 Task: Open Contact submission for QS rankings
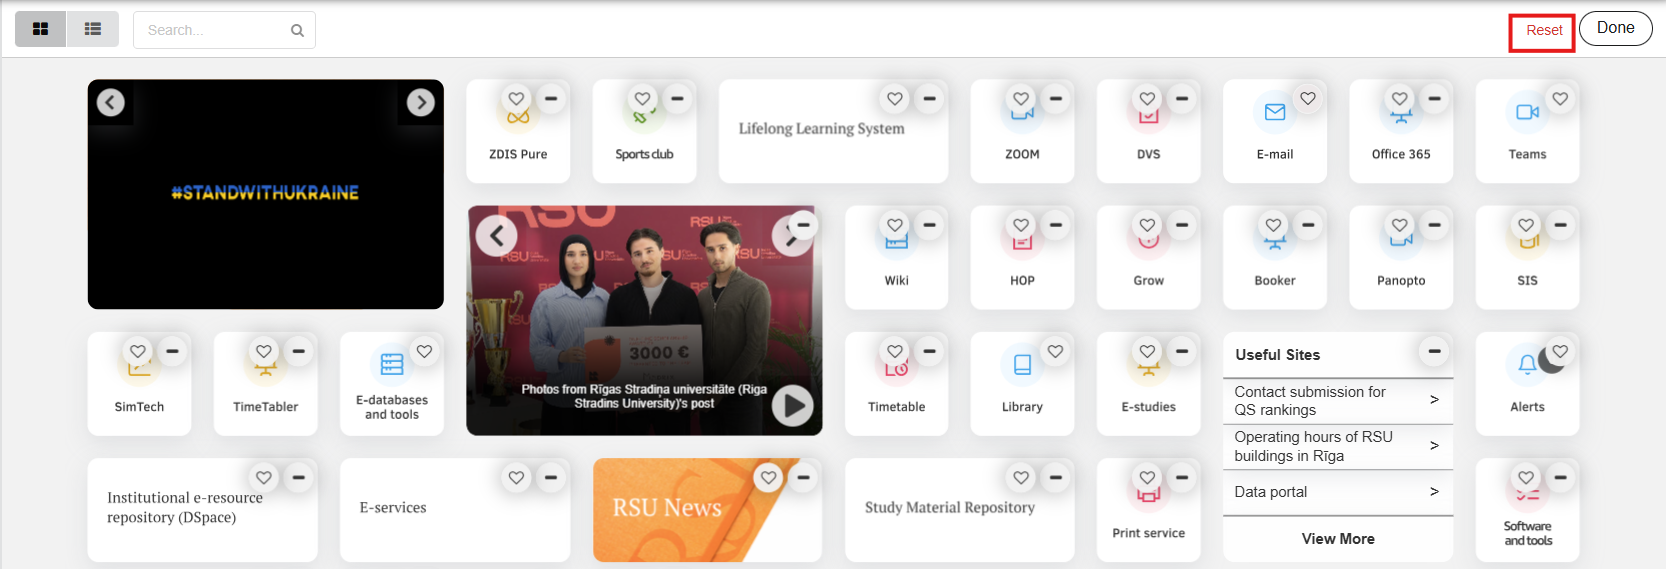1337,401
